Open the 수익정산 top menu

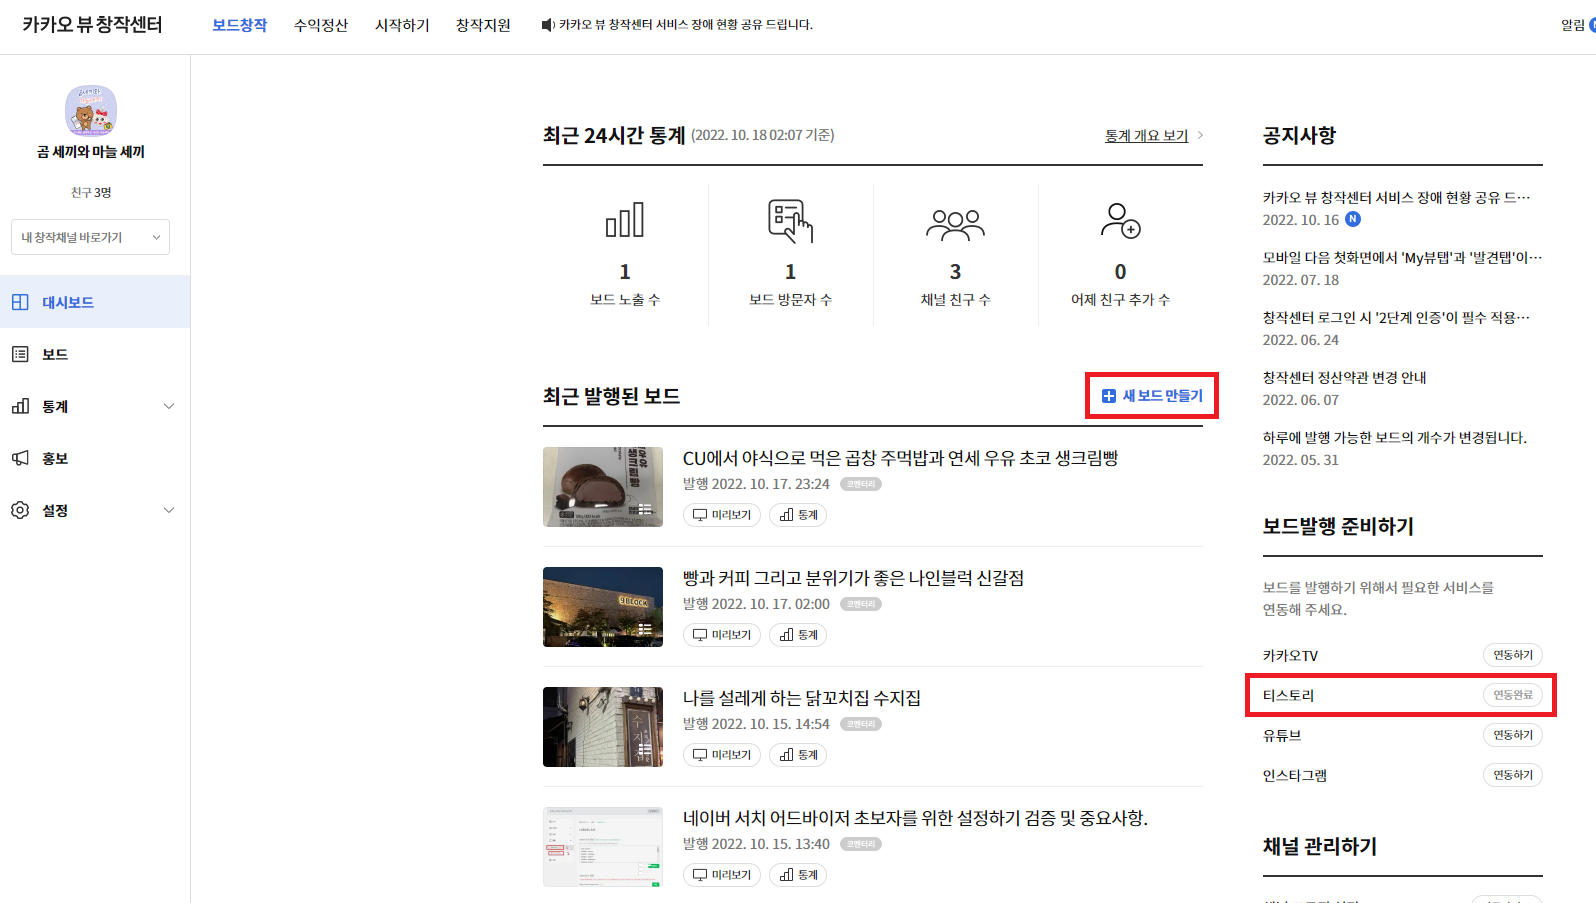[321, 25]
